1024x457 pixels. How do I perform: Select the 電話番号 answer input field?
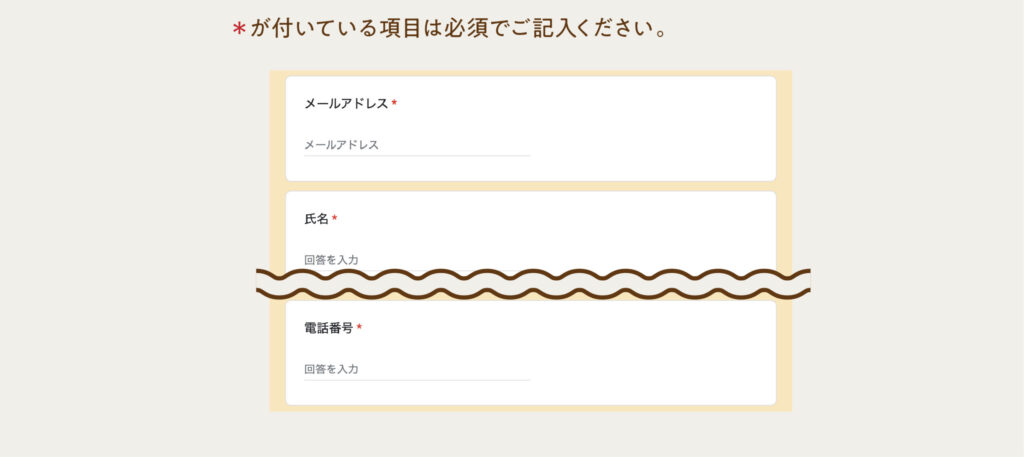point(416,369)
